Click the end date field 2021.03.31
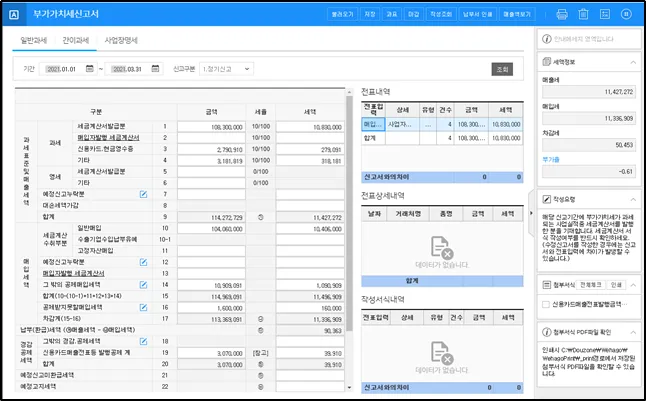The height and width of the screenshot is (401, 646). pos(134,69)
